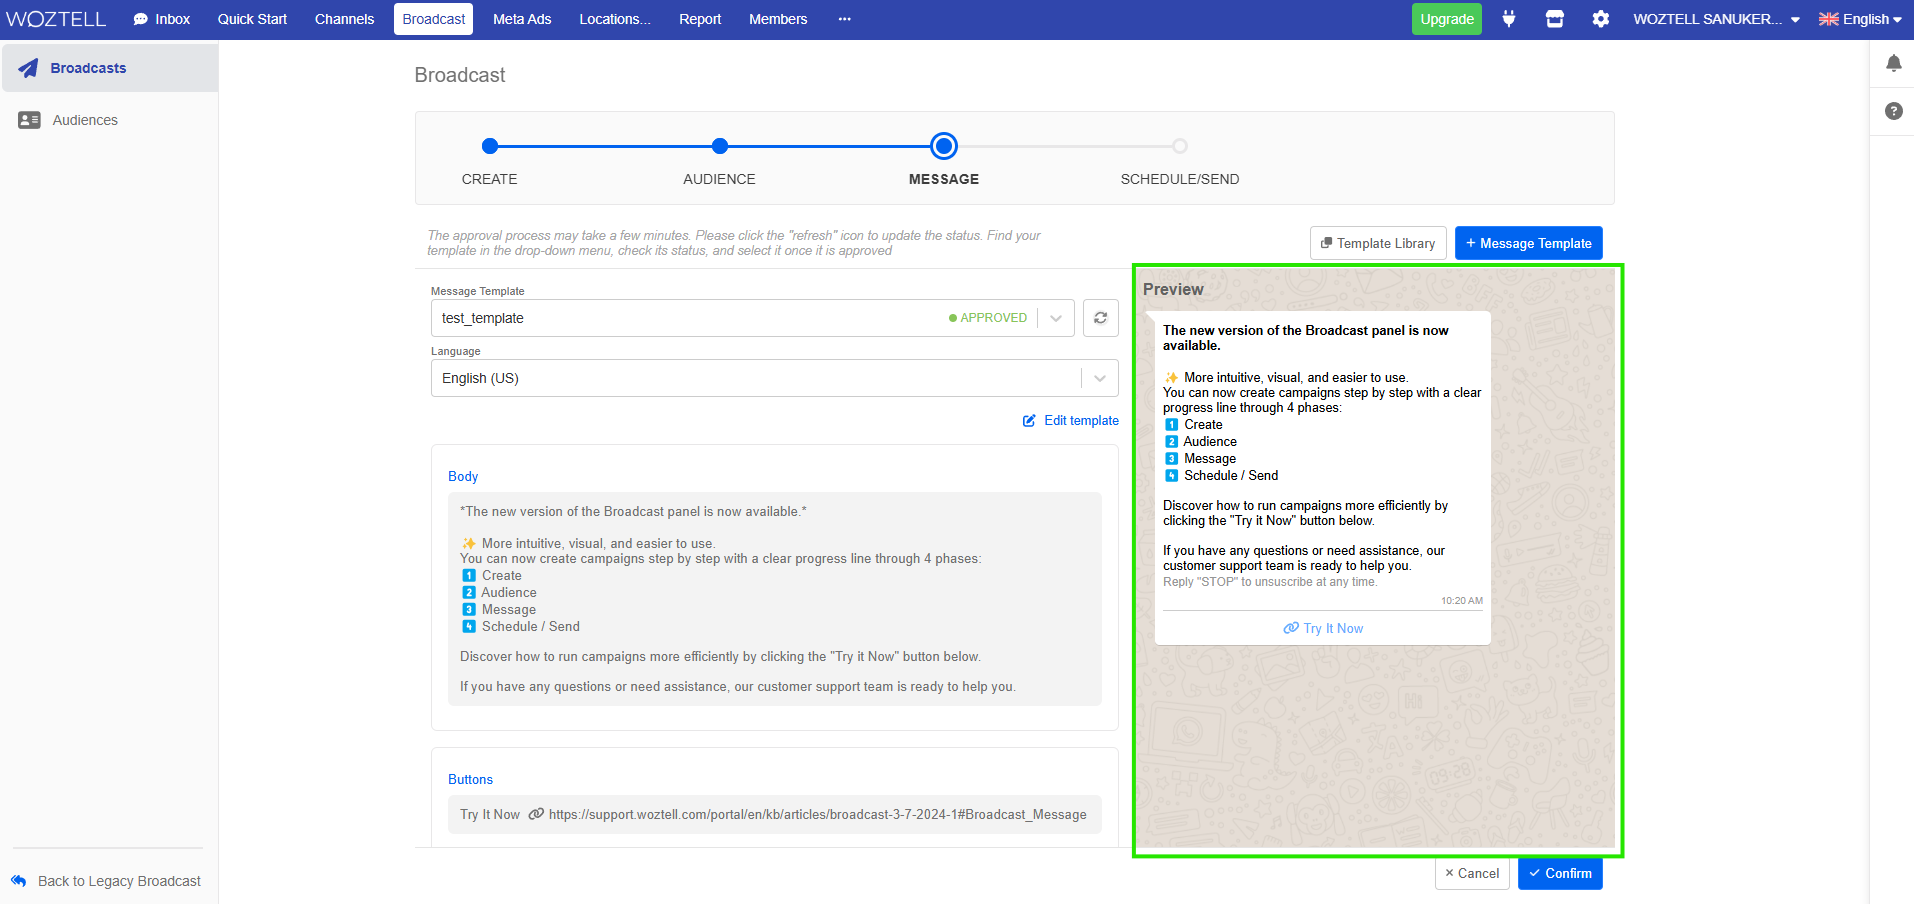The width and height of the screenshot is (1914, 904).
Task: Click the Buttons section heading
Action: point(470,779)
